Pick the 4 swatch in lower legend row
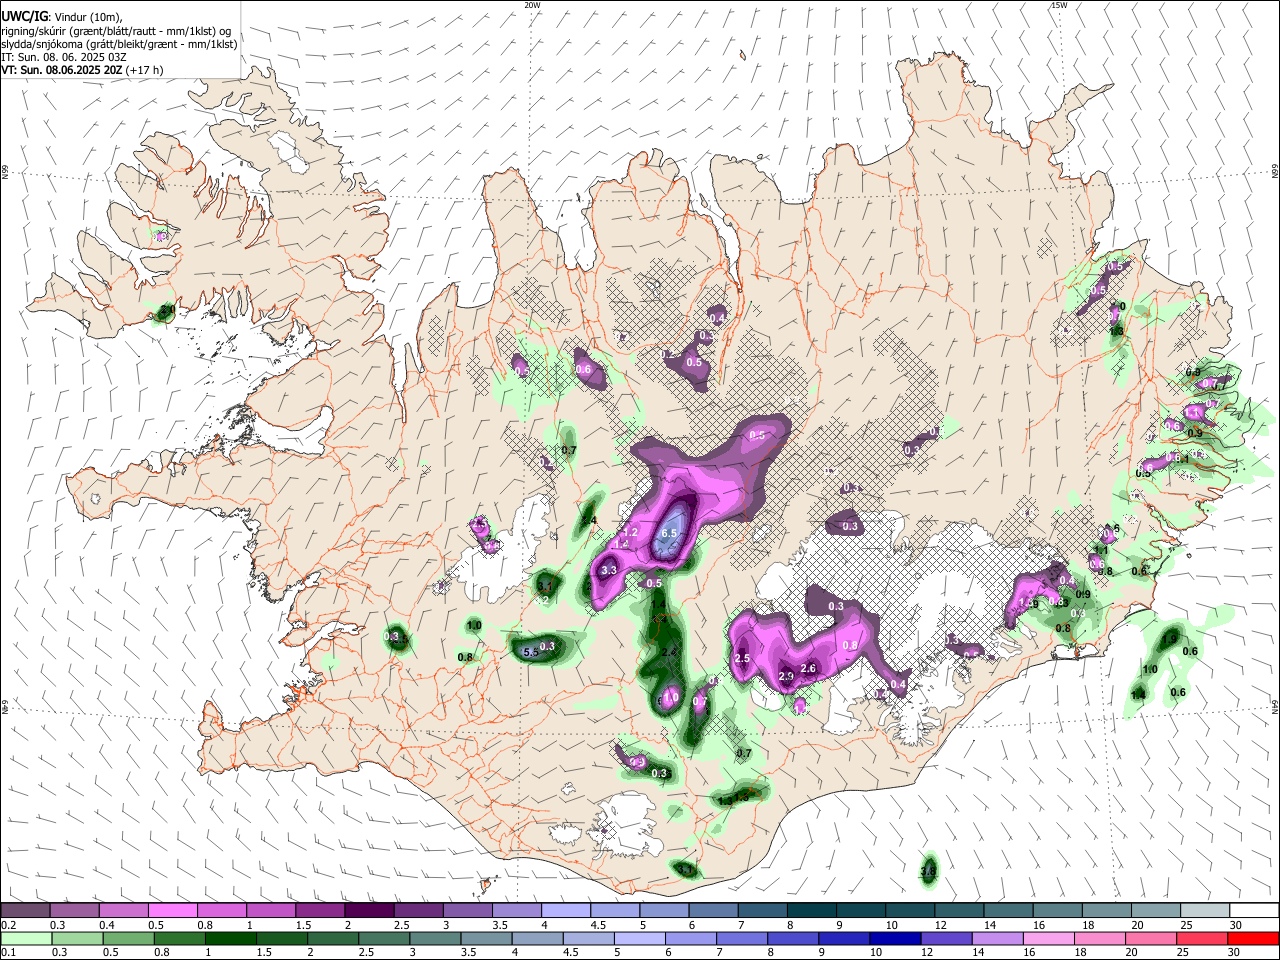1280x960 pixels. 537,938
